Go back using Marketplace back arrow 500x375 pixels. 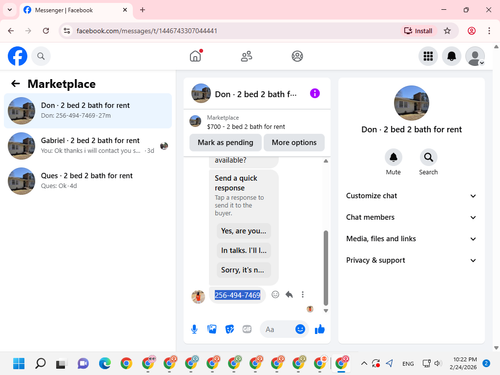15,84
